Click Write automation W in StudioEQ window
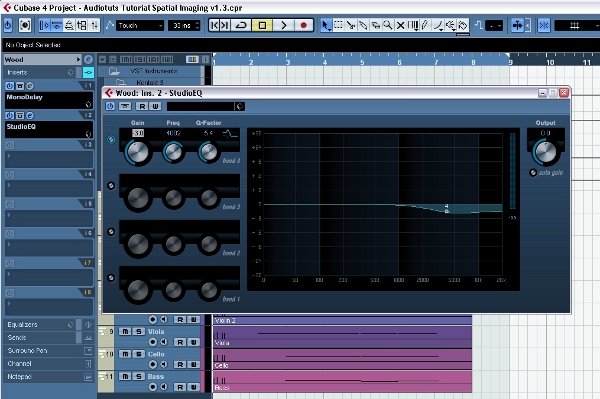The width and height of the screenshot is (600, 399). tap(155, 106)
